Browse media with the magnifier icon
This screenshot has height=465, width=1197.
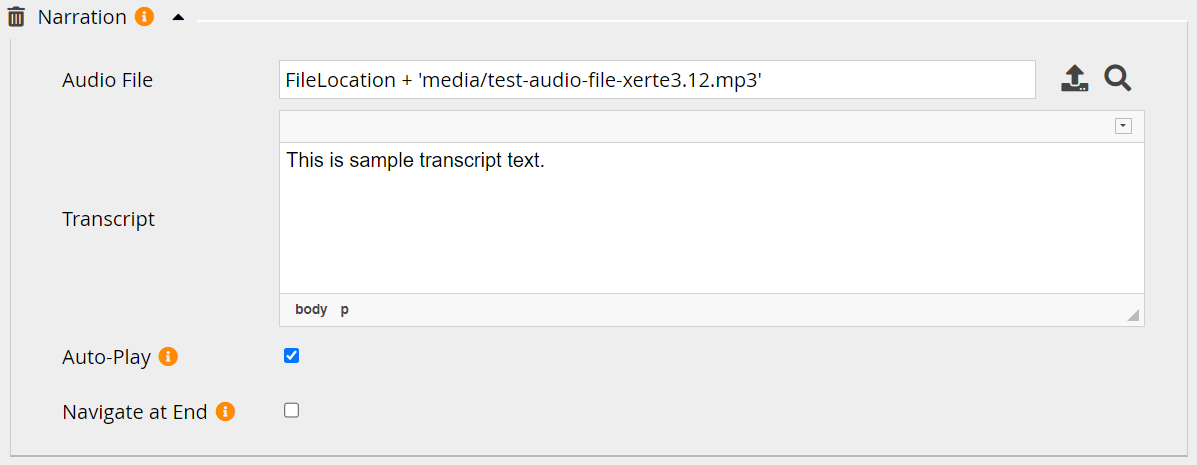click(x=1117, y=78)
